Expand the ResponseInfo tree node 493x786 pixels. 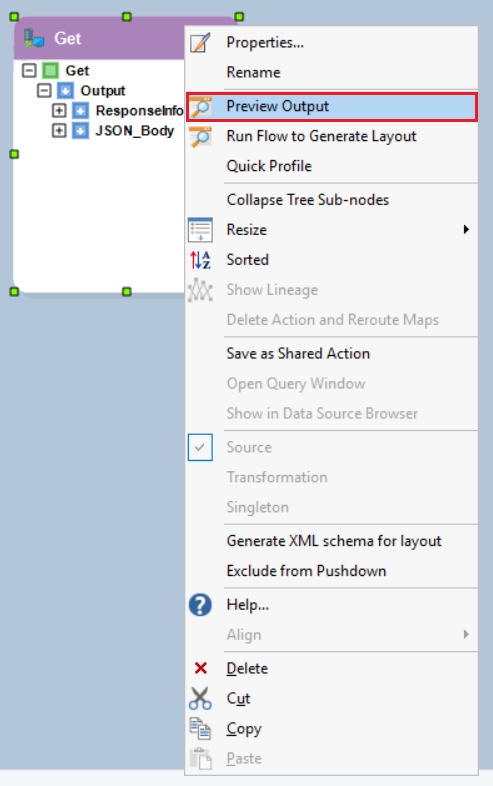pos(59,110)
